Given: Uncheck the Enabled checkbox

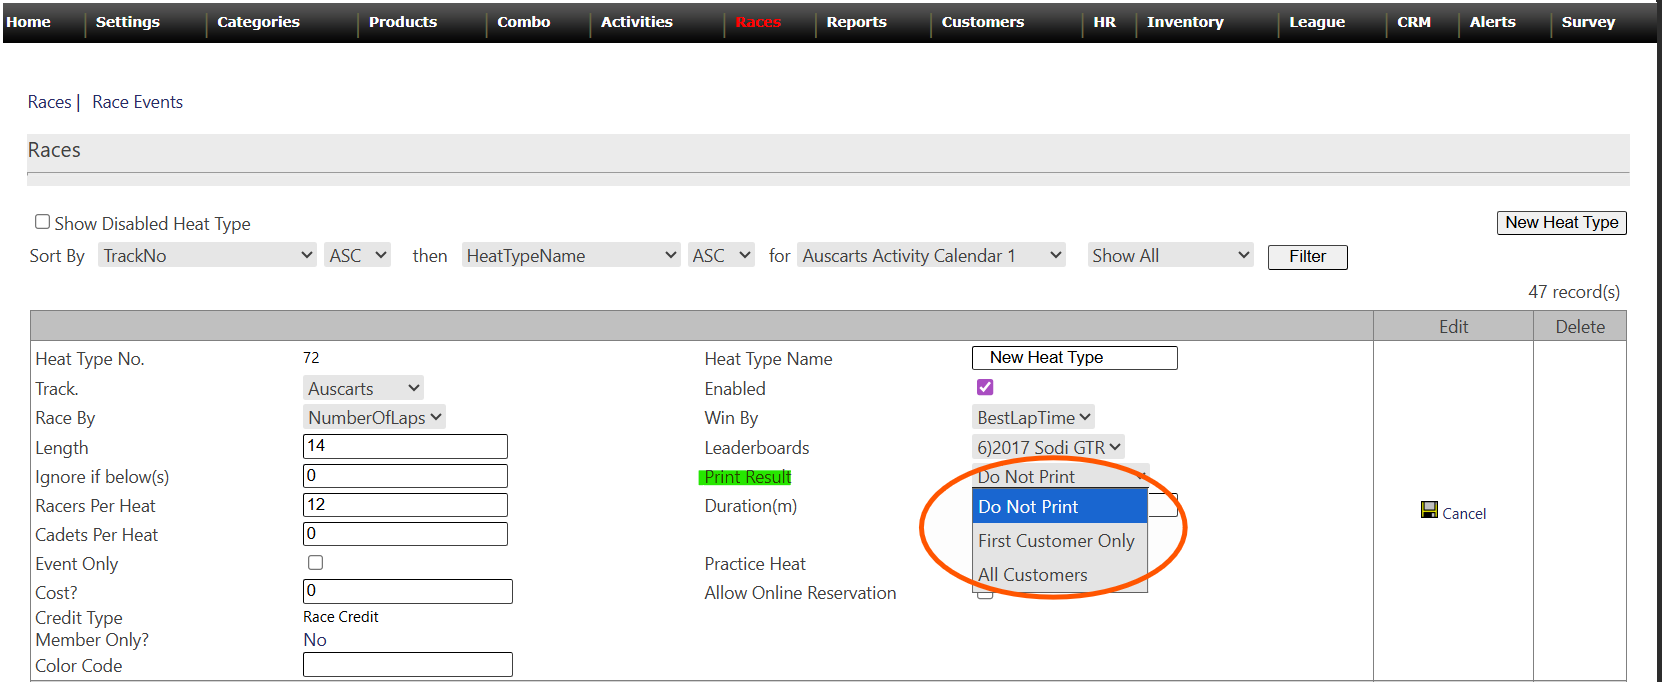Looking at the screenshot, I should pyautogui.click(x=985, y=387).
